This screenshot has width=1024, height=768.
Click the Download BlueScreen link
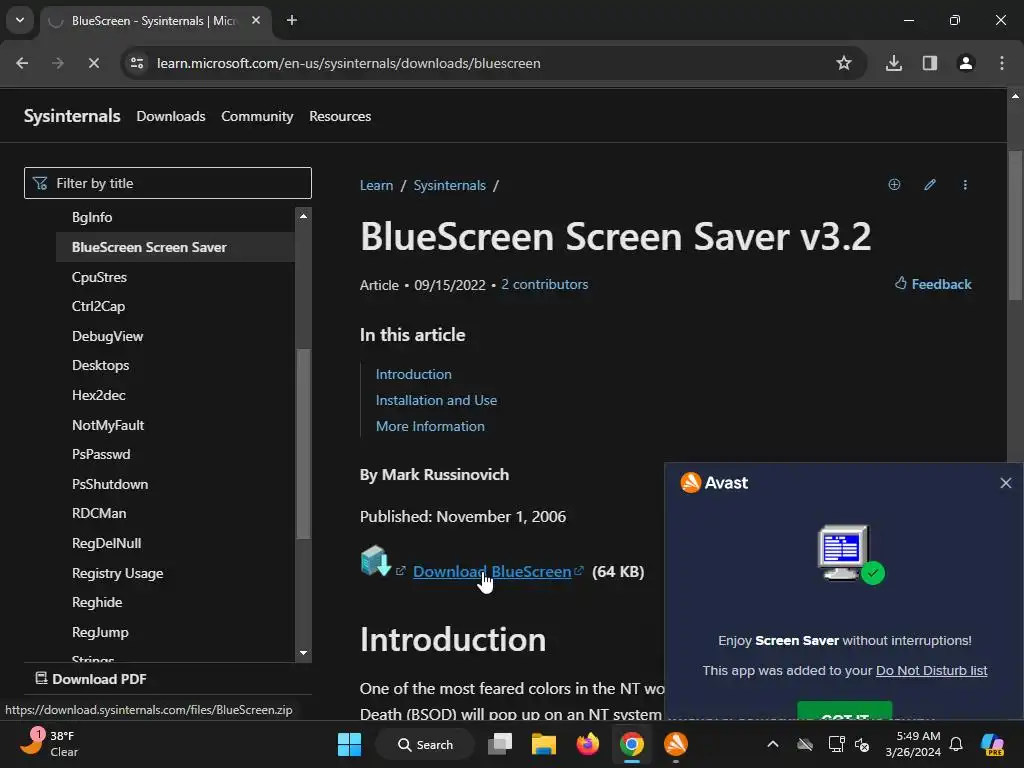click(492, 571)
